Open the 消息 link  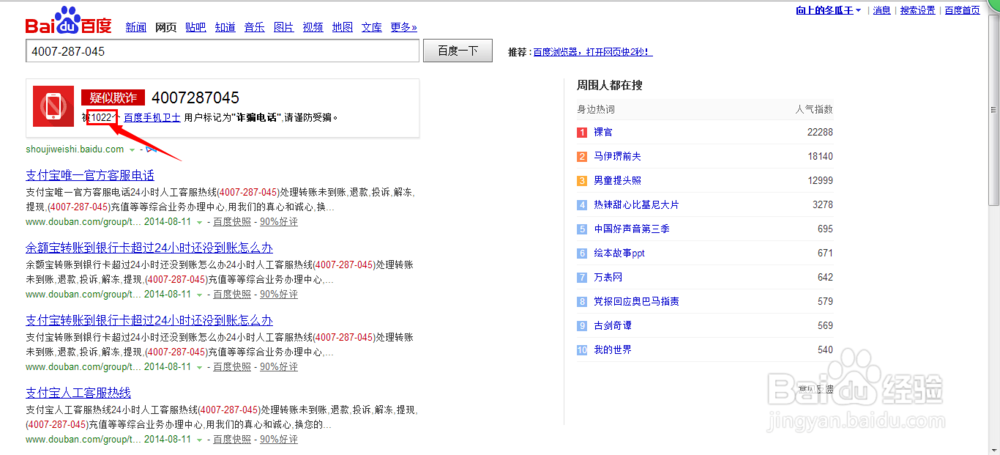pyautogui.click(x=881, y=10)
